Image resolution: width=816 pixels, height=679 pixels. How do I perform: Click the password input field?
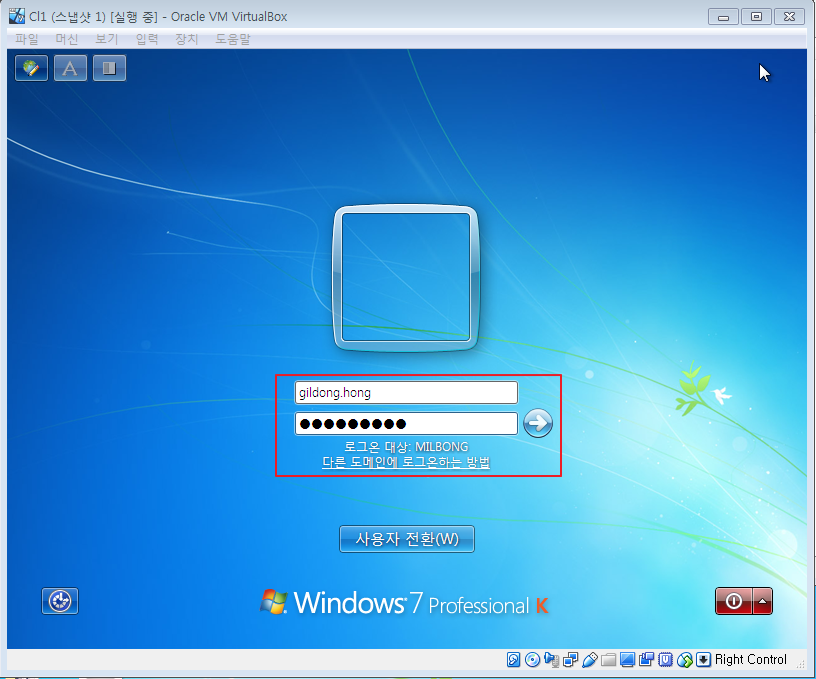(406, 424)
